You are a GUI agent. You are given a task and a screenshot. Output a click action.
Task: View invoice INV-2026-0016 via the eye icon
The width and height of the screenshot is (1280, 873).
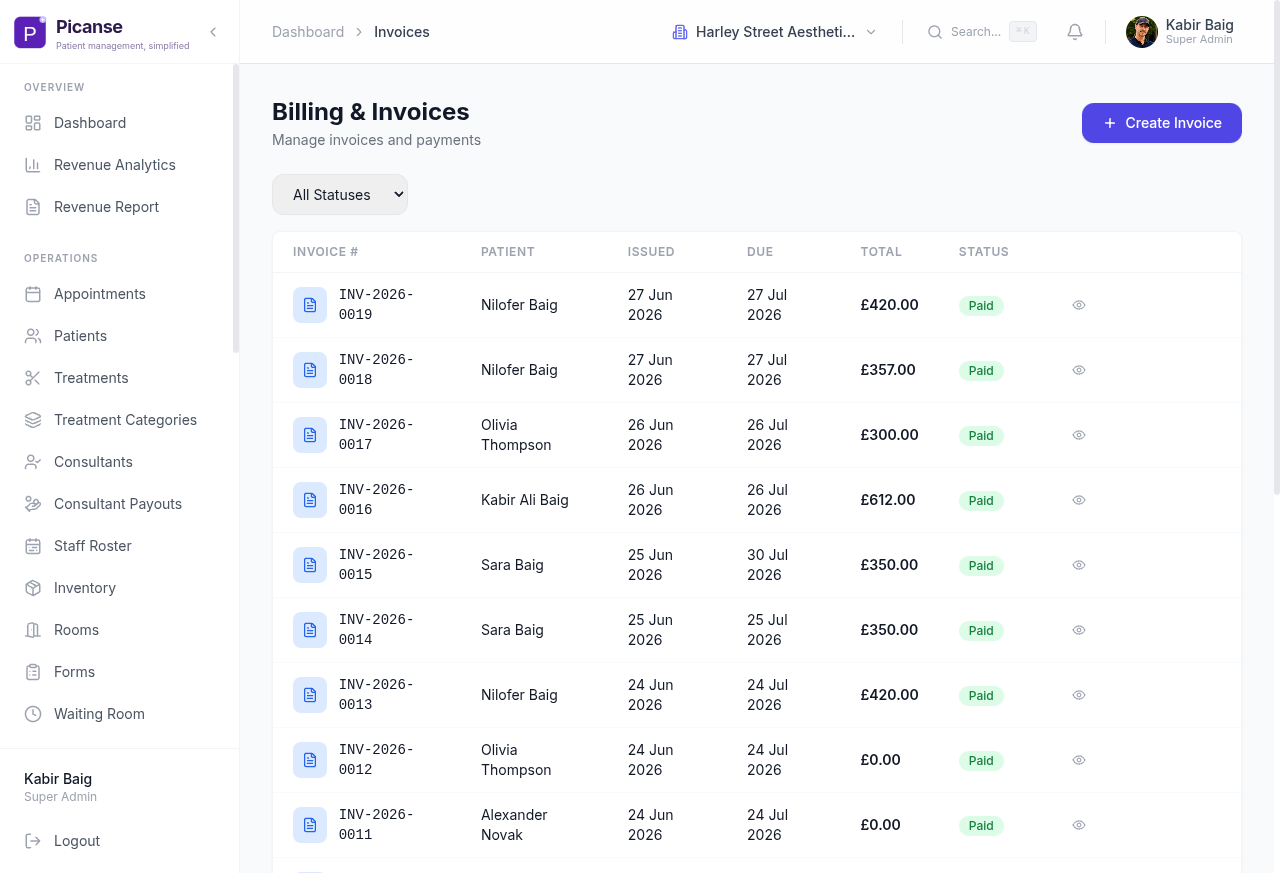click(x=1079, y=500)
